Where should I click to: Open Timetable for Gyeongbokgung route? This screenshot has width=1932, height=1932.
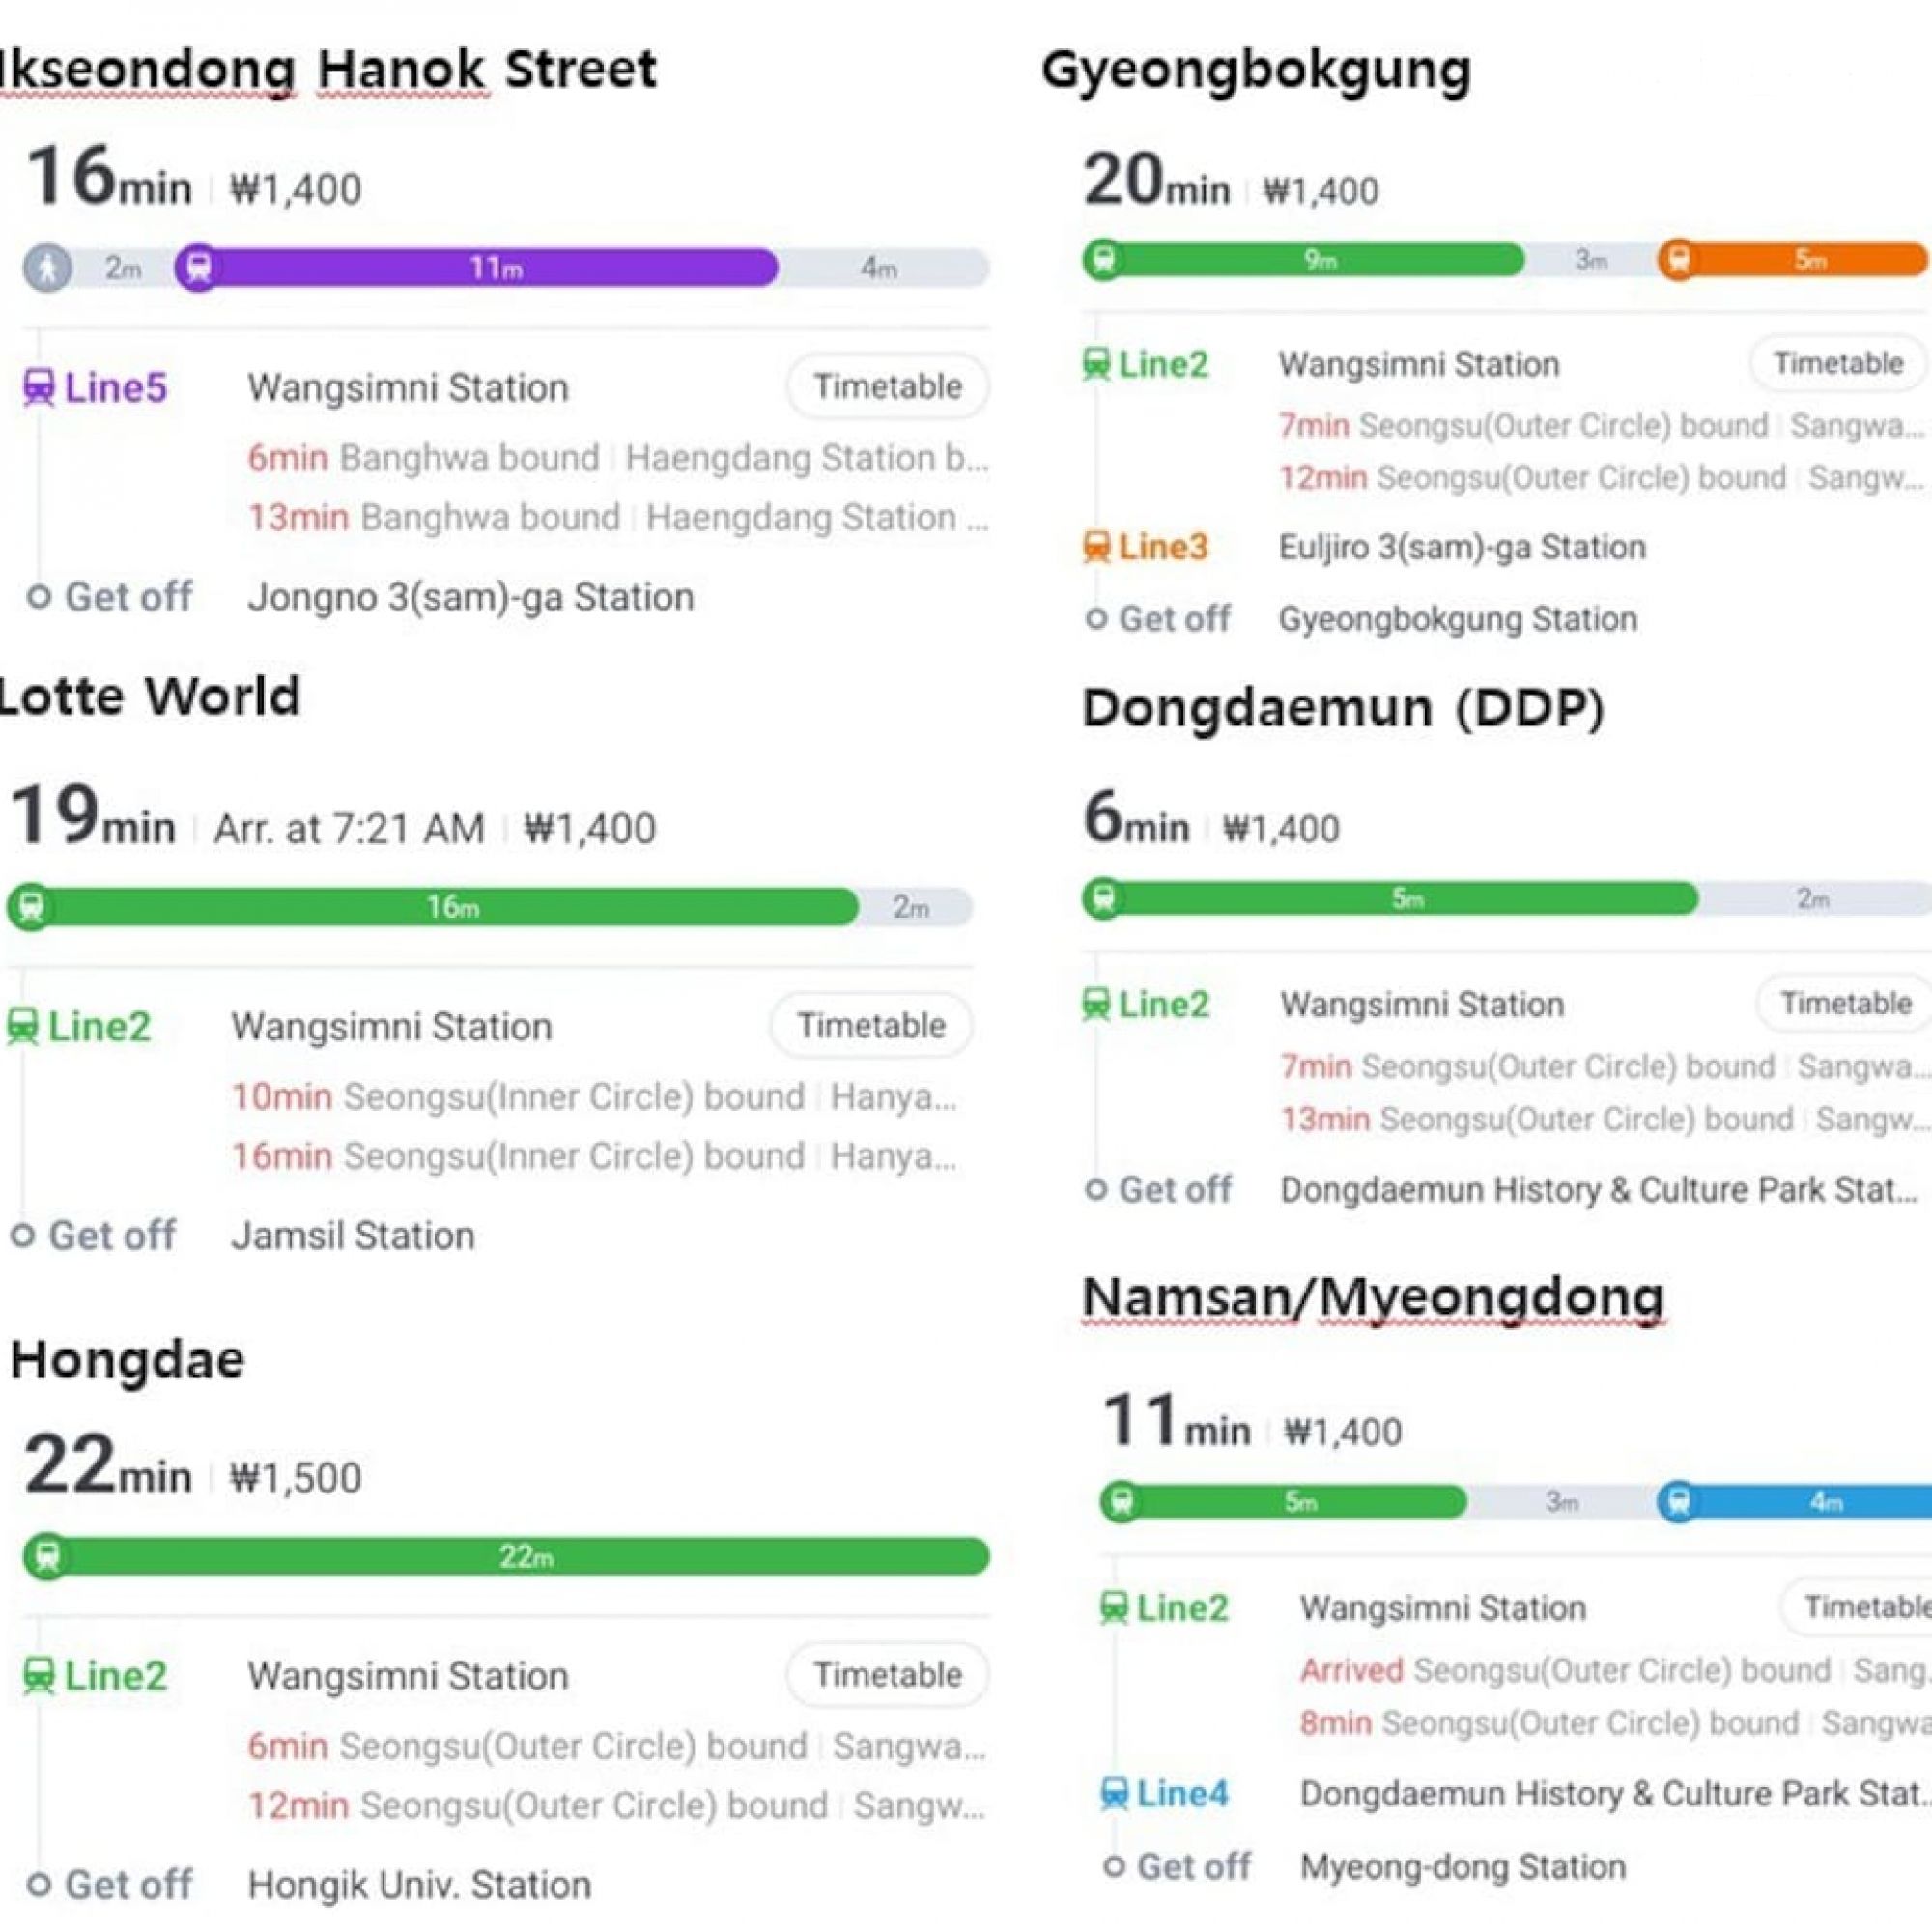coord(1838,363)
